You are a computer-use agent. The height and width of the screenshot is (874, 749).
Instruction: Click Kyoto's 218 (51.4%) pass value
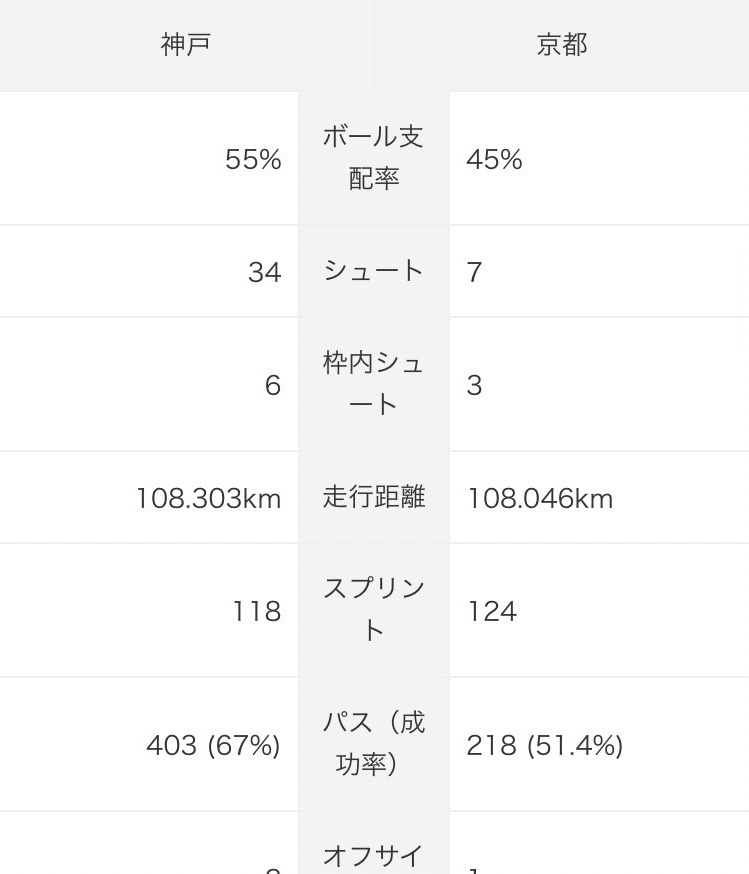pyautogui.click(x=545, y=745)
